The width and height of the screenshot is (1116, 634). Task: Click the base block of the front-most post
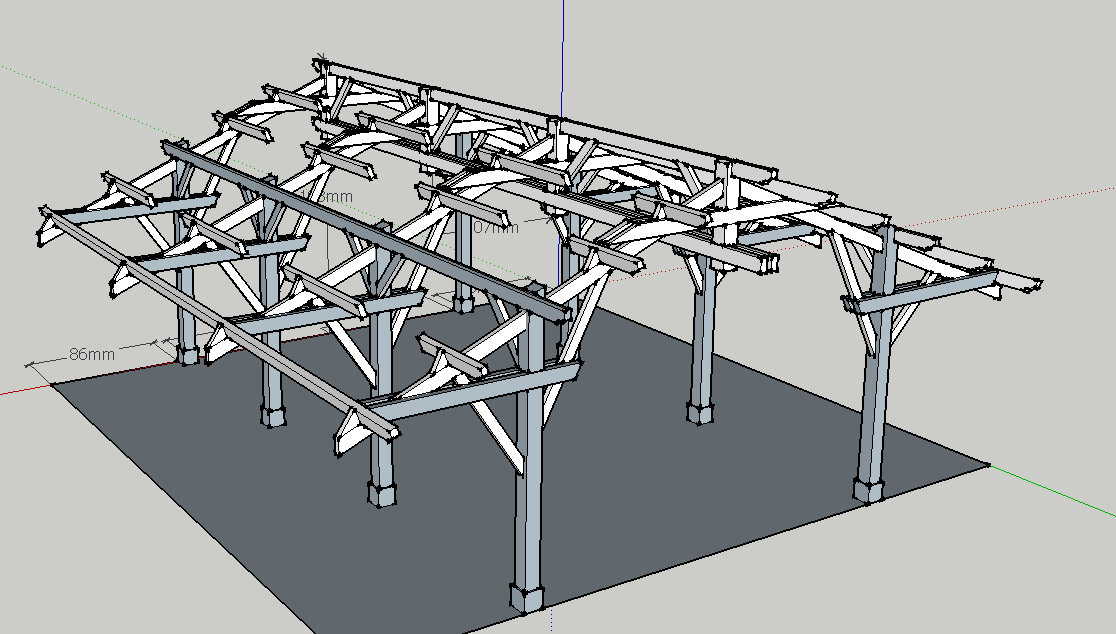click(x=527, y=596)
